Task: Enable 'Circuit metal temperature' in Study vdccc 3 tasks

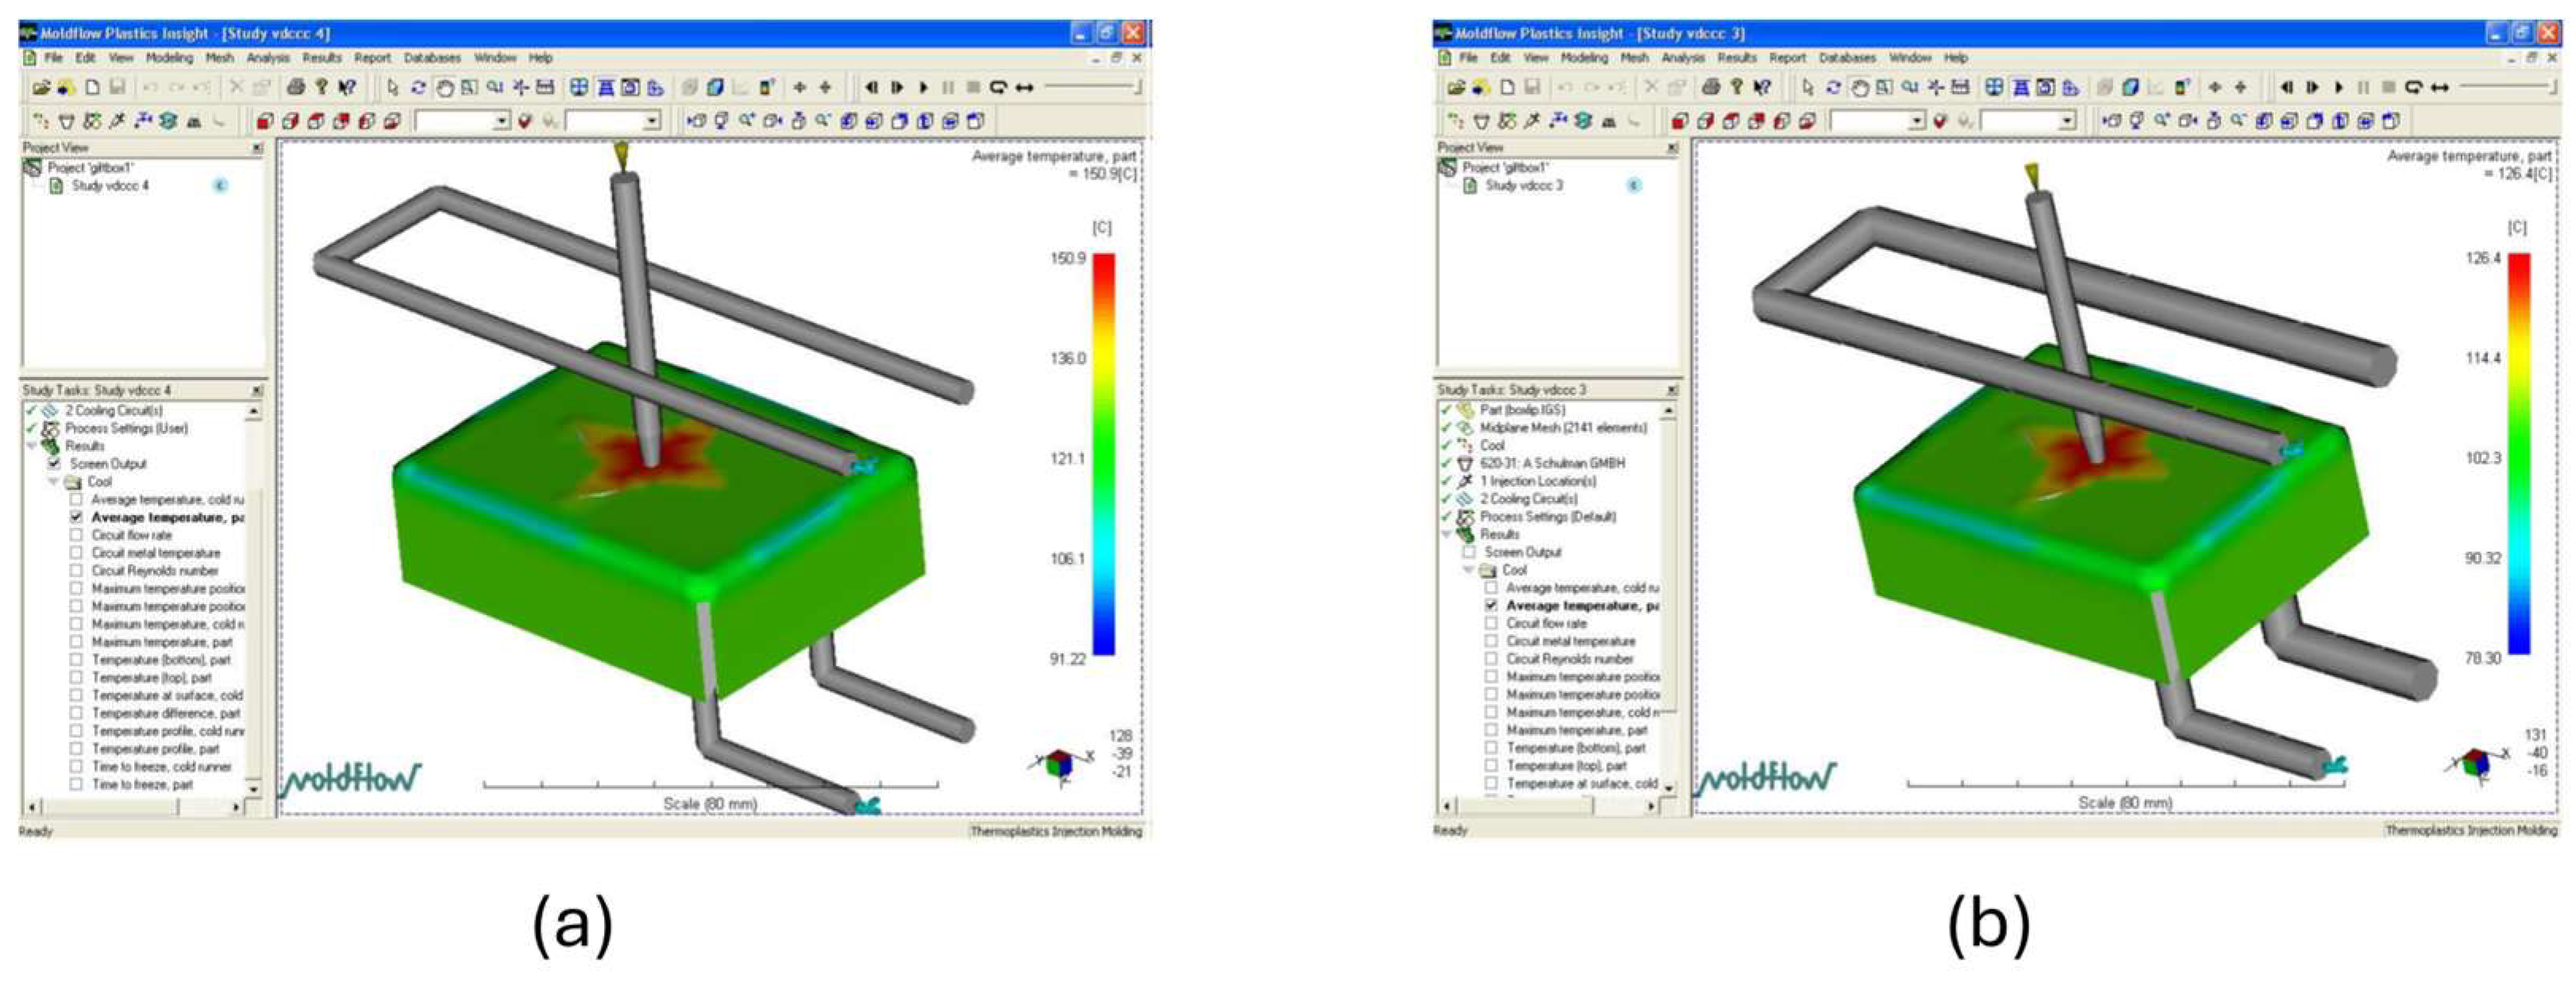Action: tap(1491, 641)
